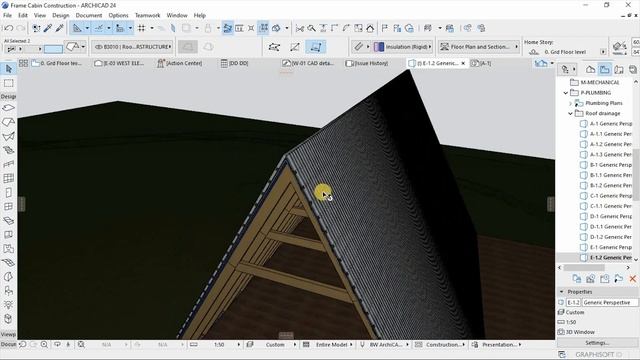640x360 pixels.
Task: Open the Insulation (Rigid) building material dropdown
Action: click(403, 47)
